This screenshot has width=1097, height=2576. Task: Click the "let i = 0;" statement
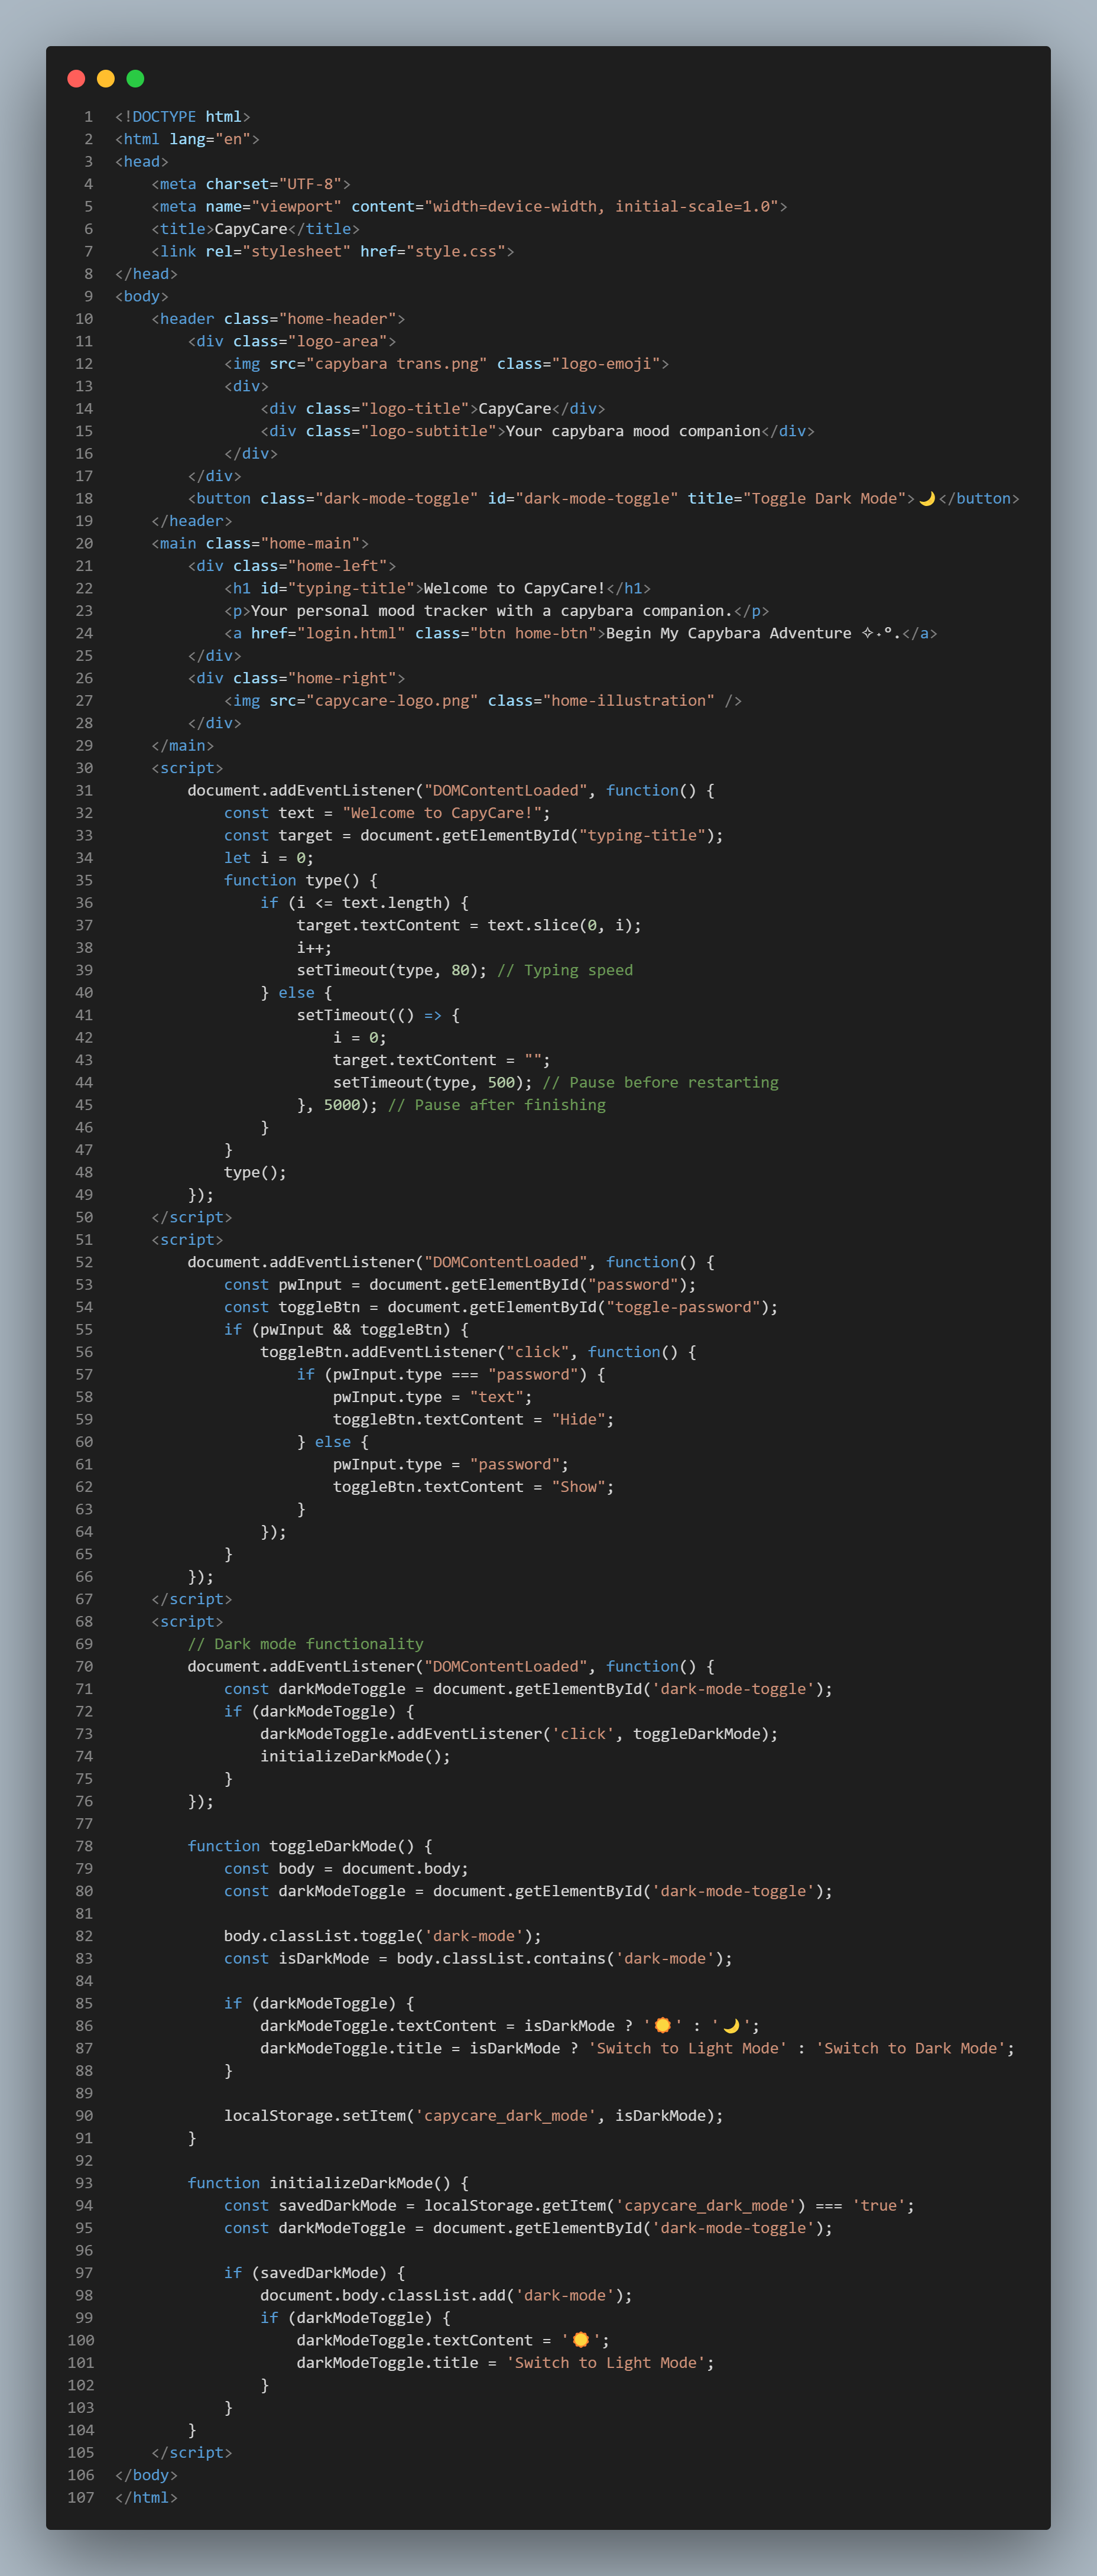click(269, 858)
